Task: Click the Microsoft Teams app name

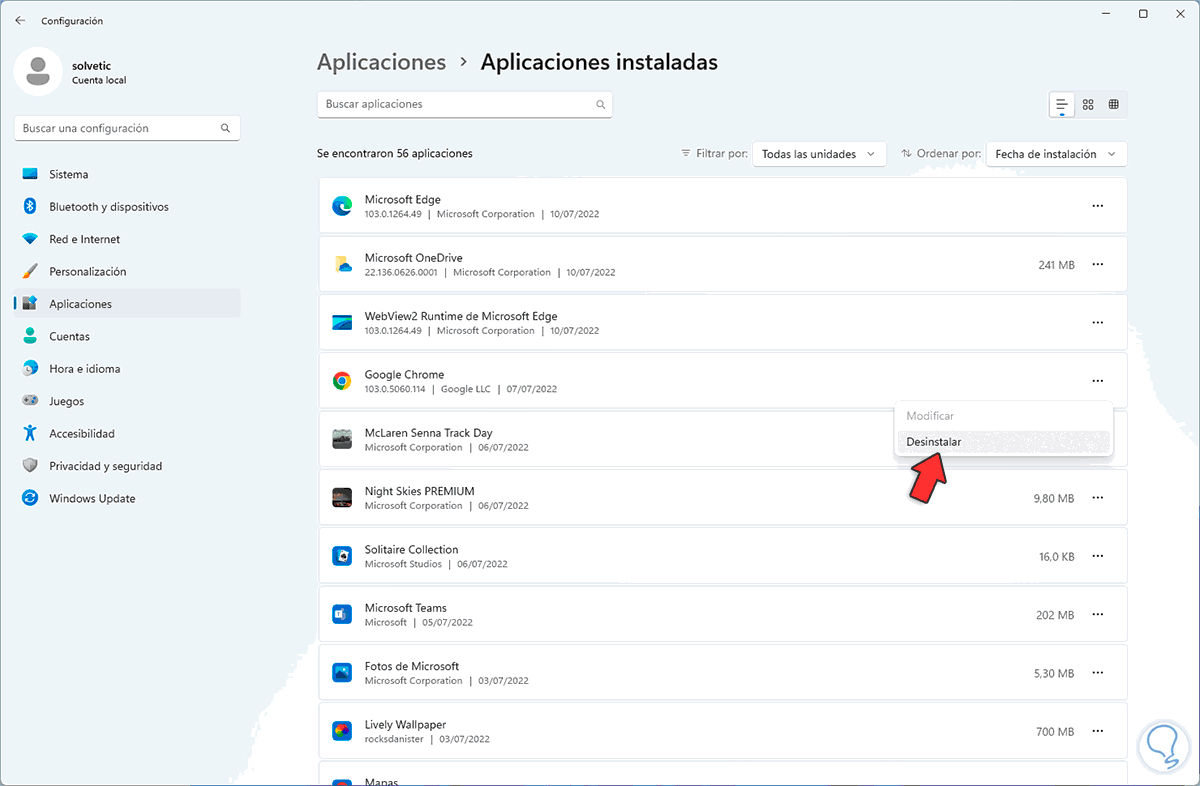Action: [405, 608]
